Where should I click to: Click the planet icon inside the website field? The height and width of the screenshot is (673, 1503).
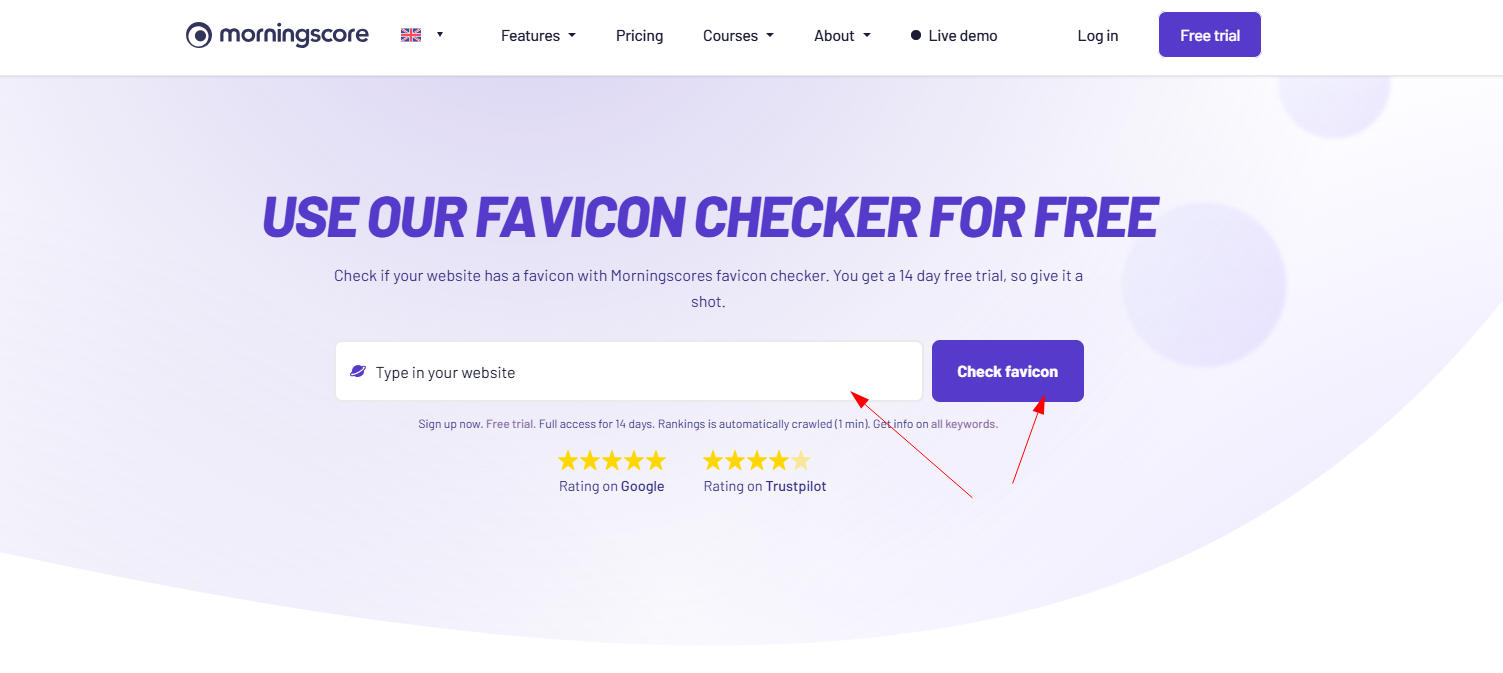[x=358, y=371]
